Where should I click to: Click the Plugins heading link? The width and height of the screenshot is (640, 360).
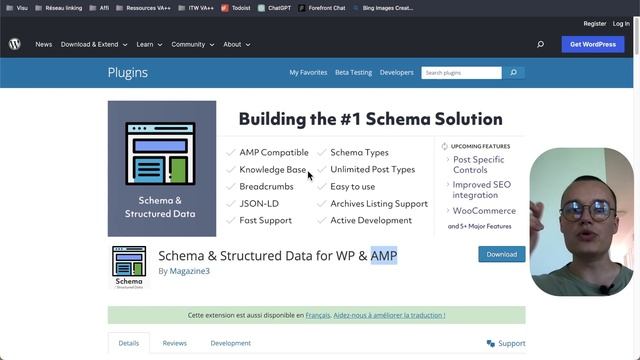point(128,73)
